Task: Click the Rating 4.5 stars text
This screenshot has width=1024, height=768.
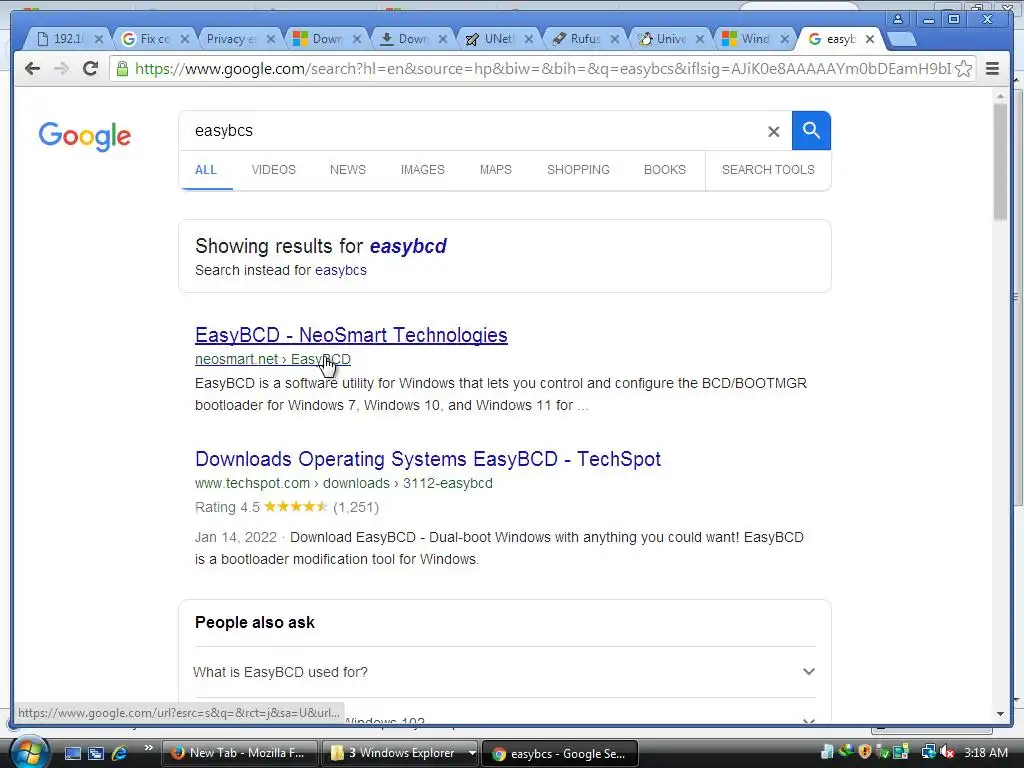Action: click(287, 507)
